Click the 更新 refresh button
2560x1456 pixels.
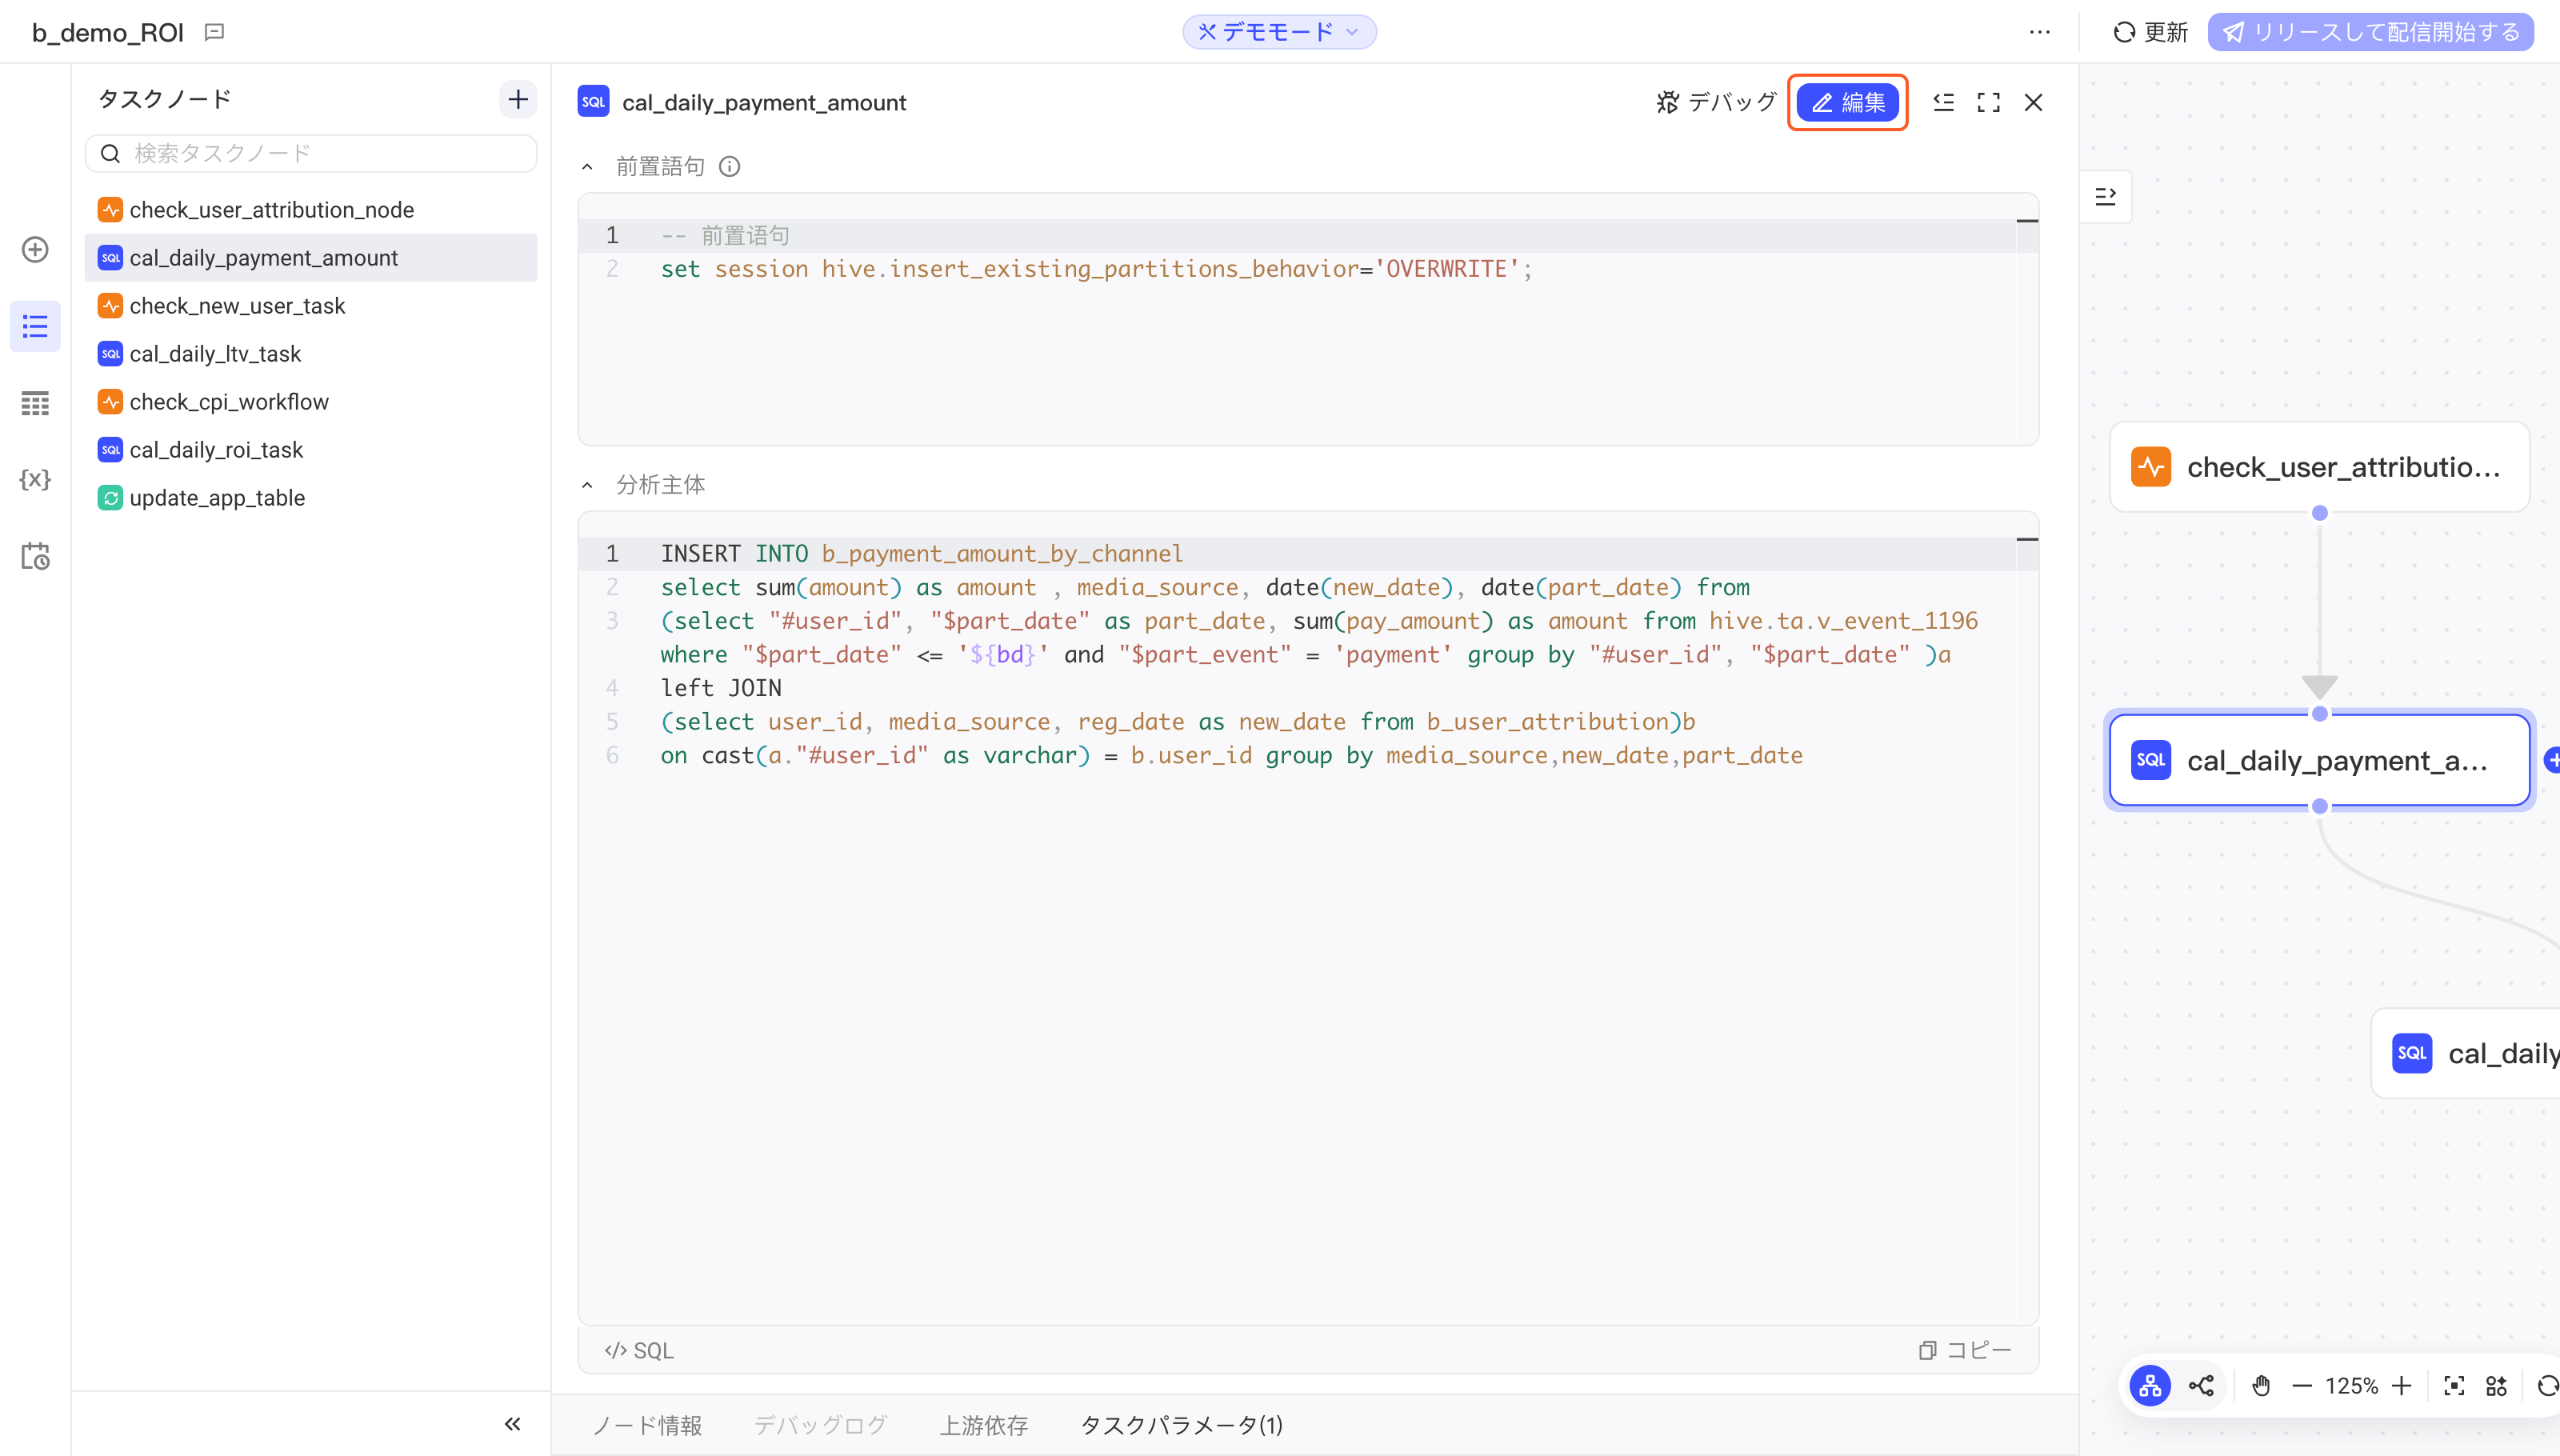pos(2150,32)
